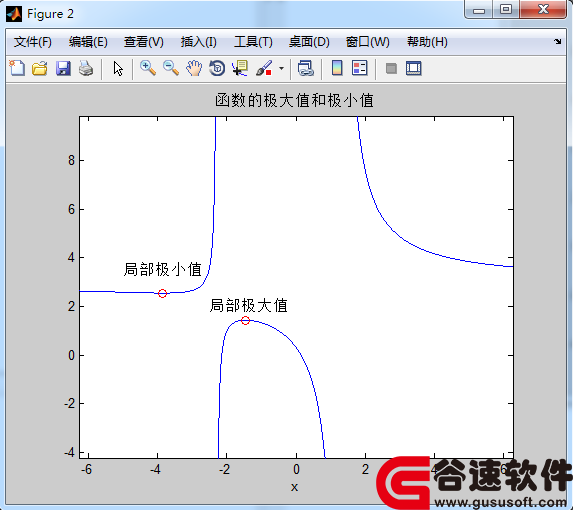Viewport: 573px width, 510px height.
Task: Activate the Zoom In magnifier tool
Action: coord(148,68)
